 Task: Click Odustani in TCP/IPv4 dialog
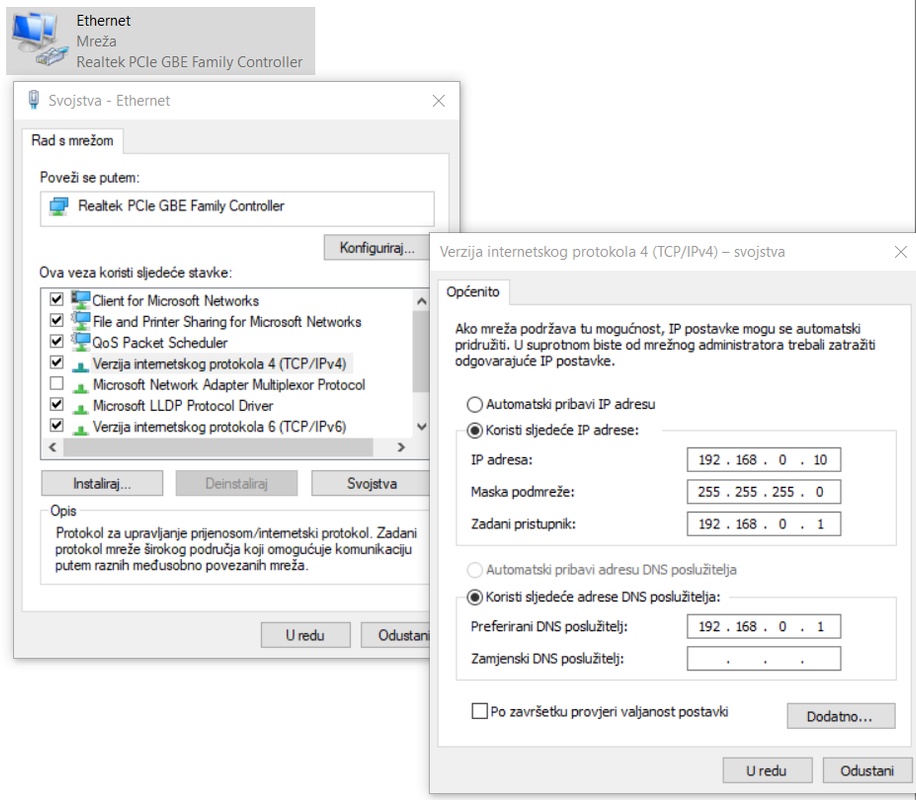(868, 771)
